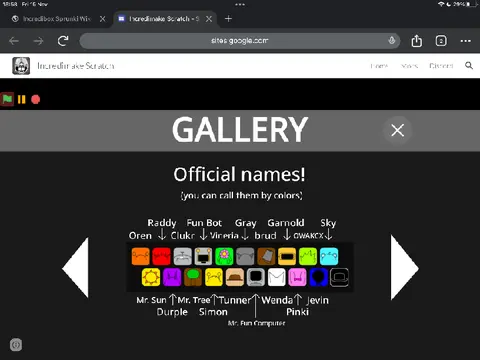Go to the previous gallery page

(76, 268)
